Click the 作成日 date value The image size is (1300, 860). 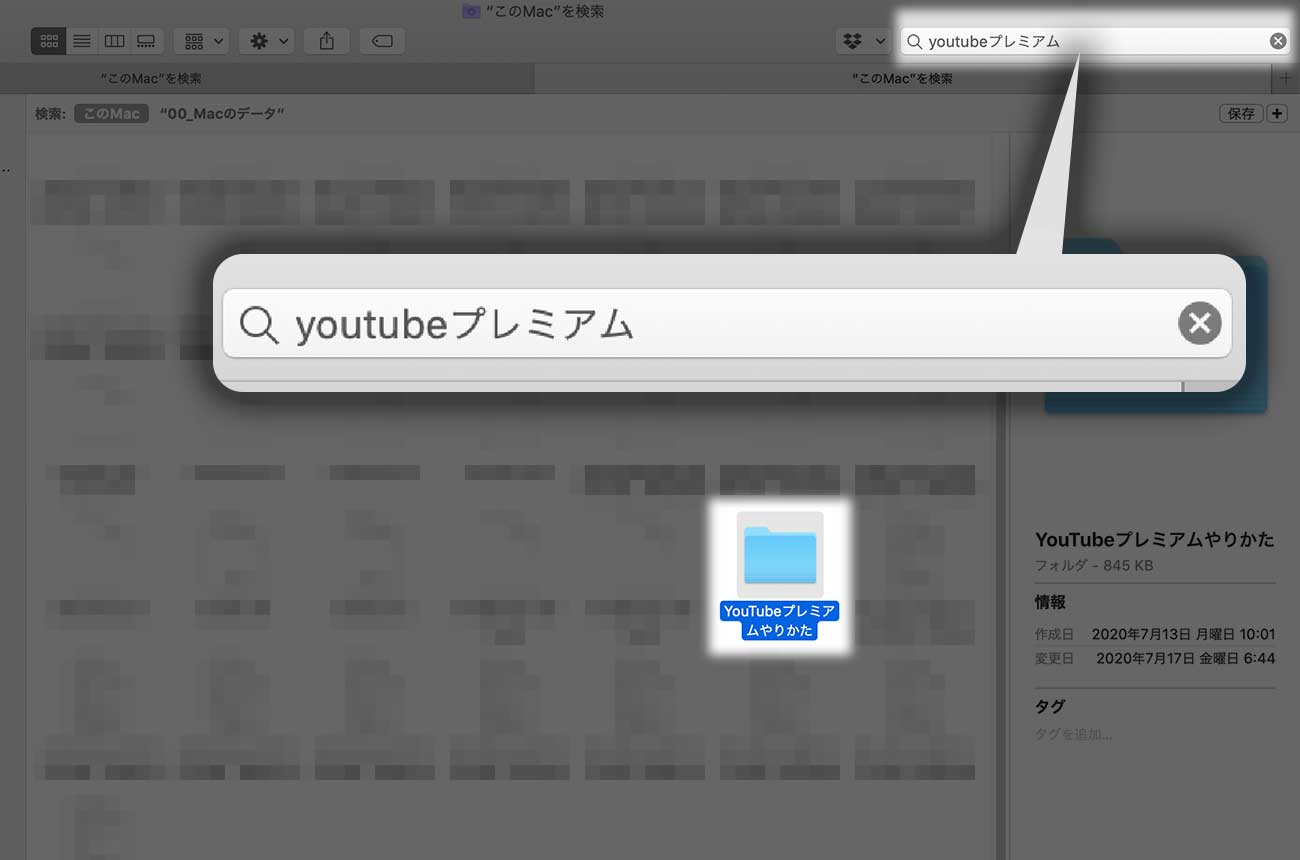tap(1183, 634)
